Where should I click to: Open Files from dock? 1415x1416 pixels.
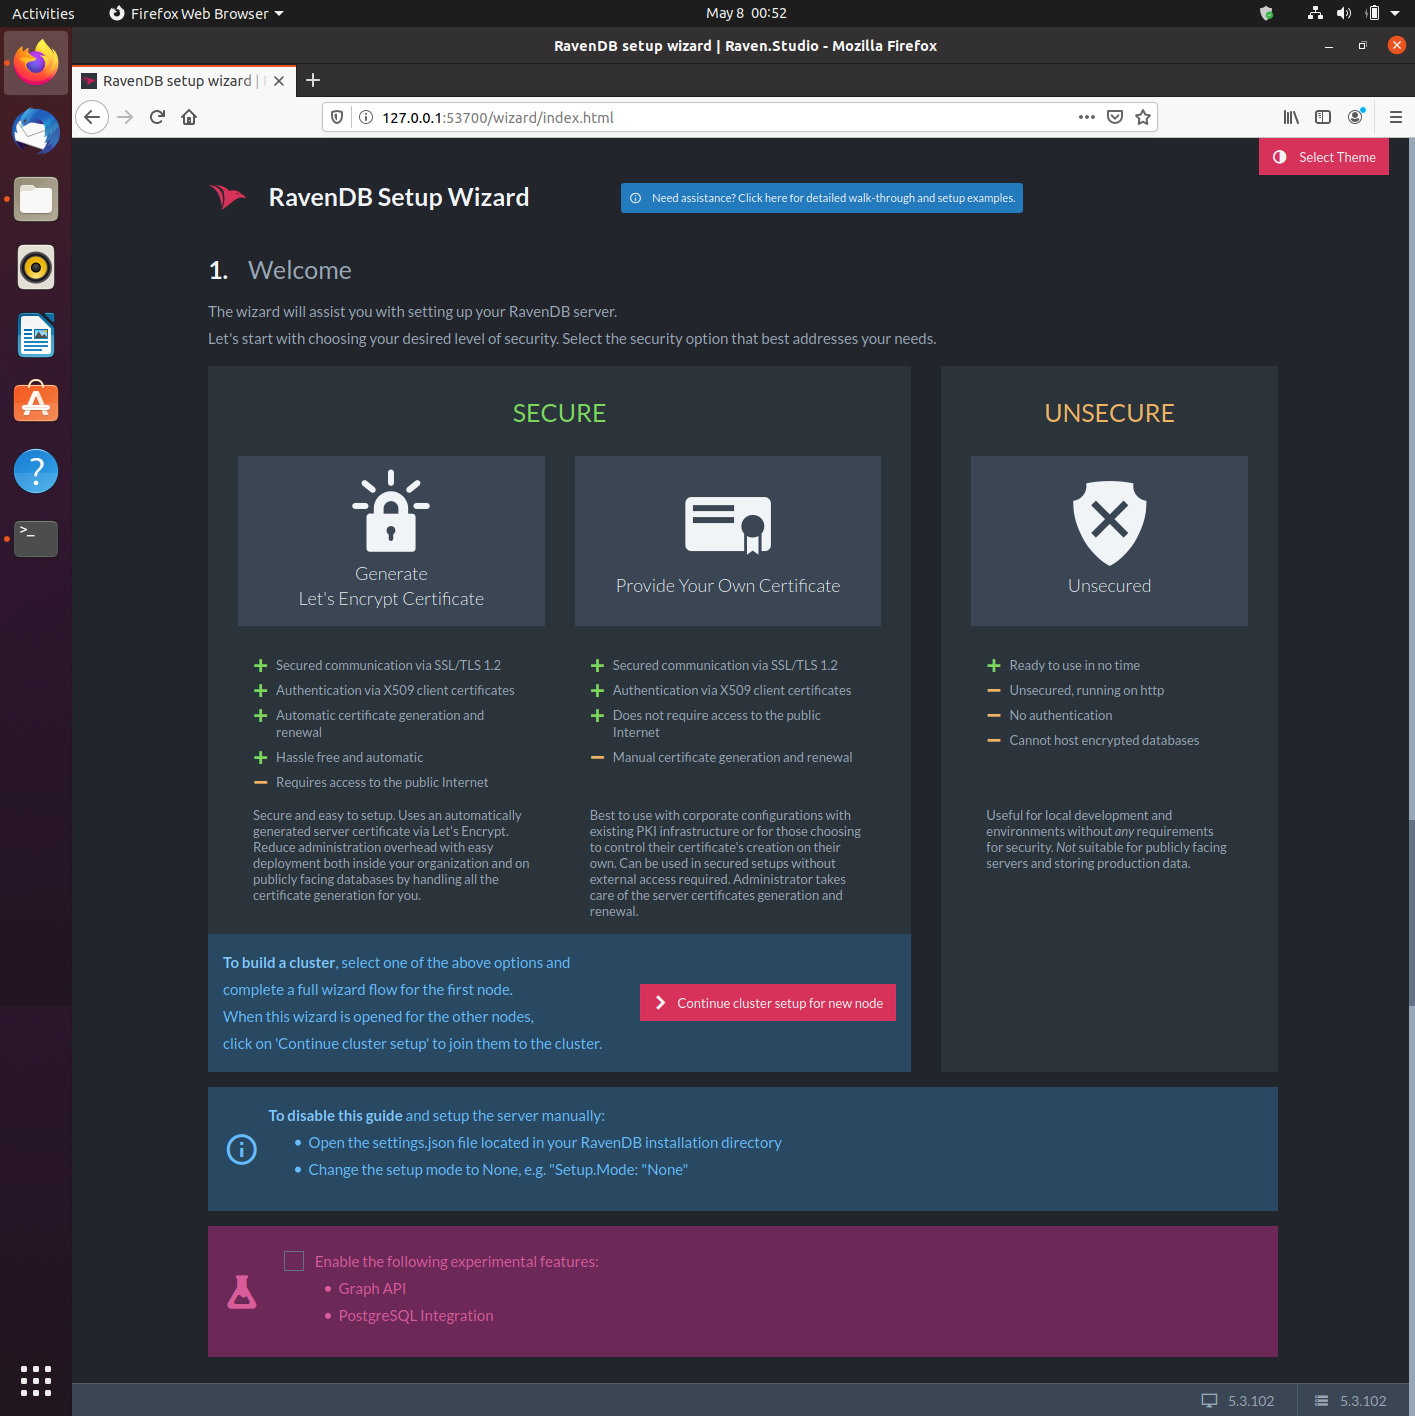tap(36, 199)
